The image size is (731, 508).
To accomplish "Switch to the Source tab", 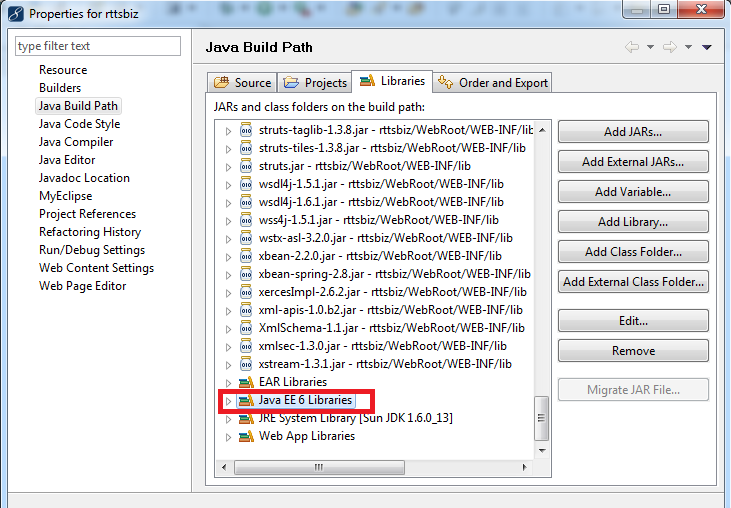I will click(x=242, y=82).
